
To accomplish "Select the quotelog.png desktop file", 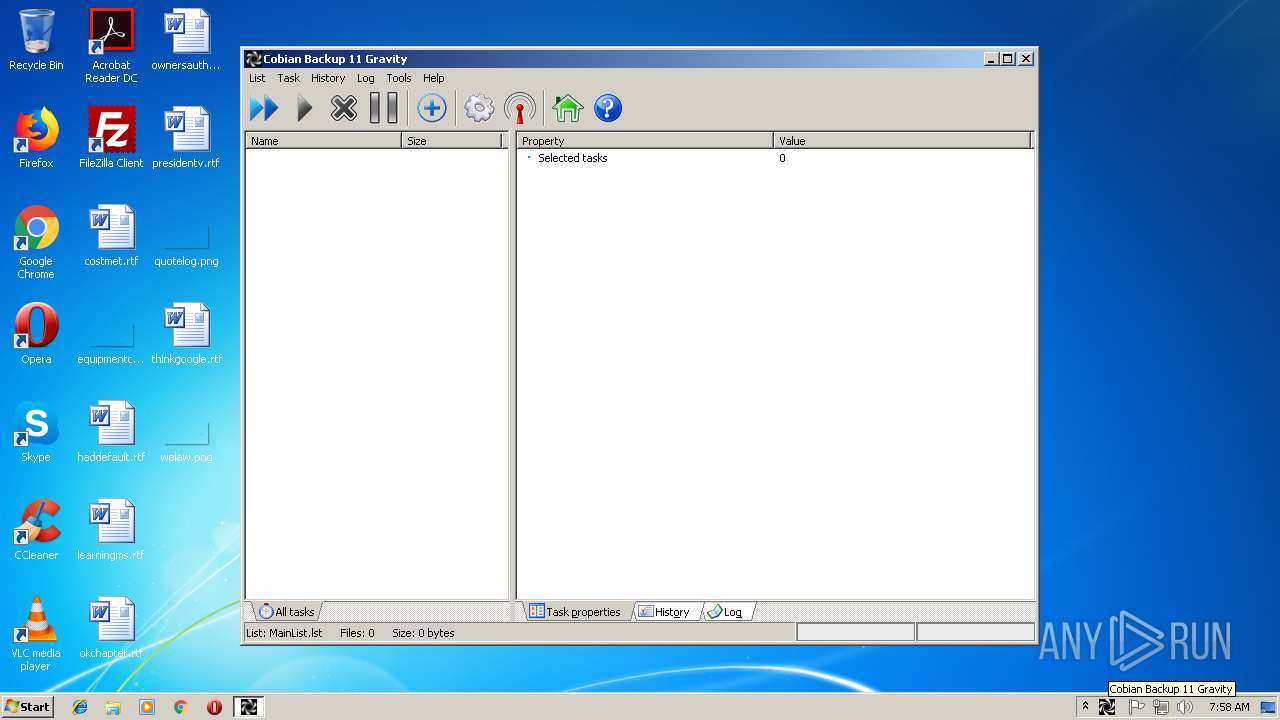I will pyautogui.click(x=186, y=246).
